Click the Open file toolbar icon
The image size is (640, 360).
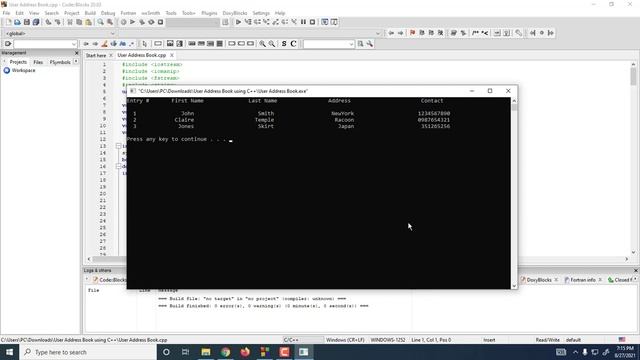[x=18, y=22]
